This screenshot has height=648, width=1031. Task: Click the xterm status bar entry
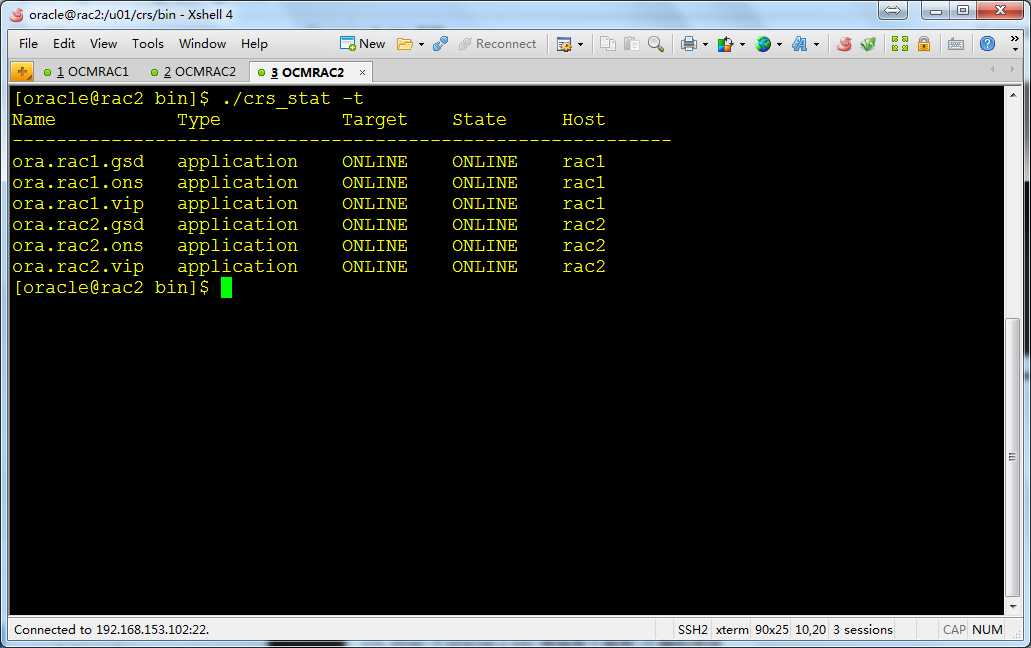click(732, 630)
